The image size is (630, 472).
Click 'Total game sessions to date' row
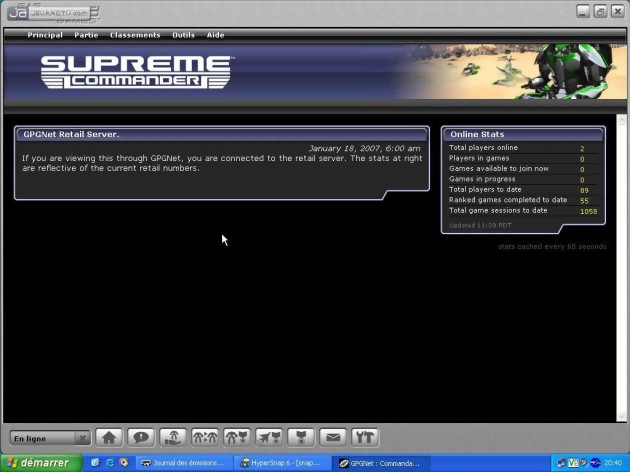(x=523, y=210)
